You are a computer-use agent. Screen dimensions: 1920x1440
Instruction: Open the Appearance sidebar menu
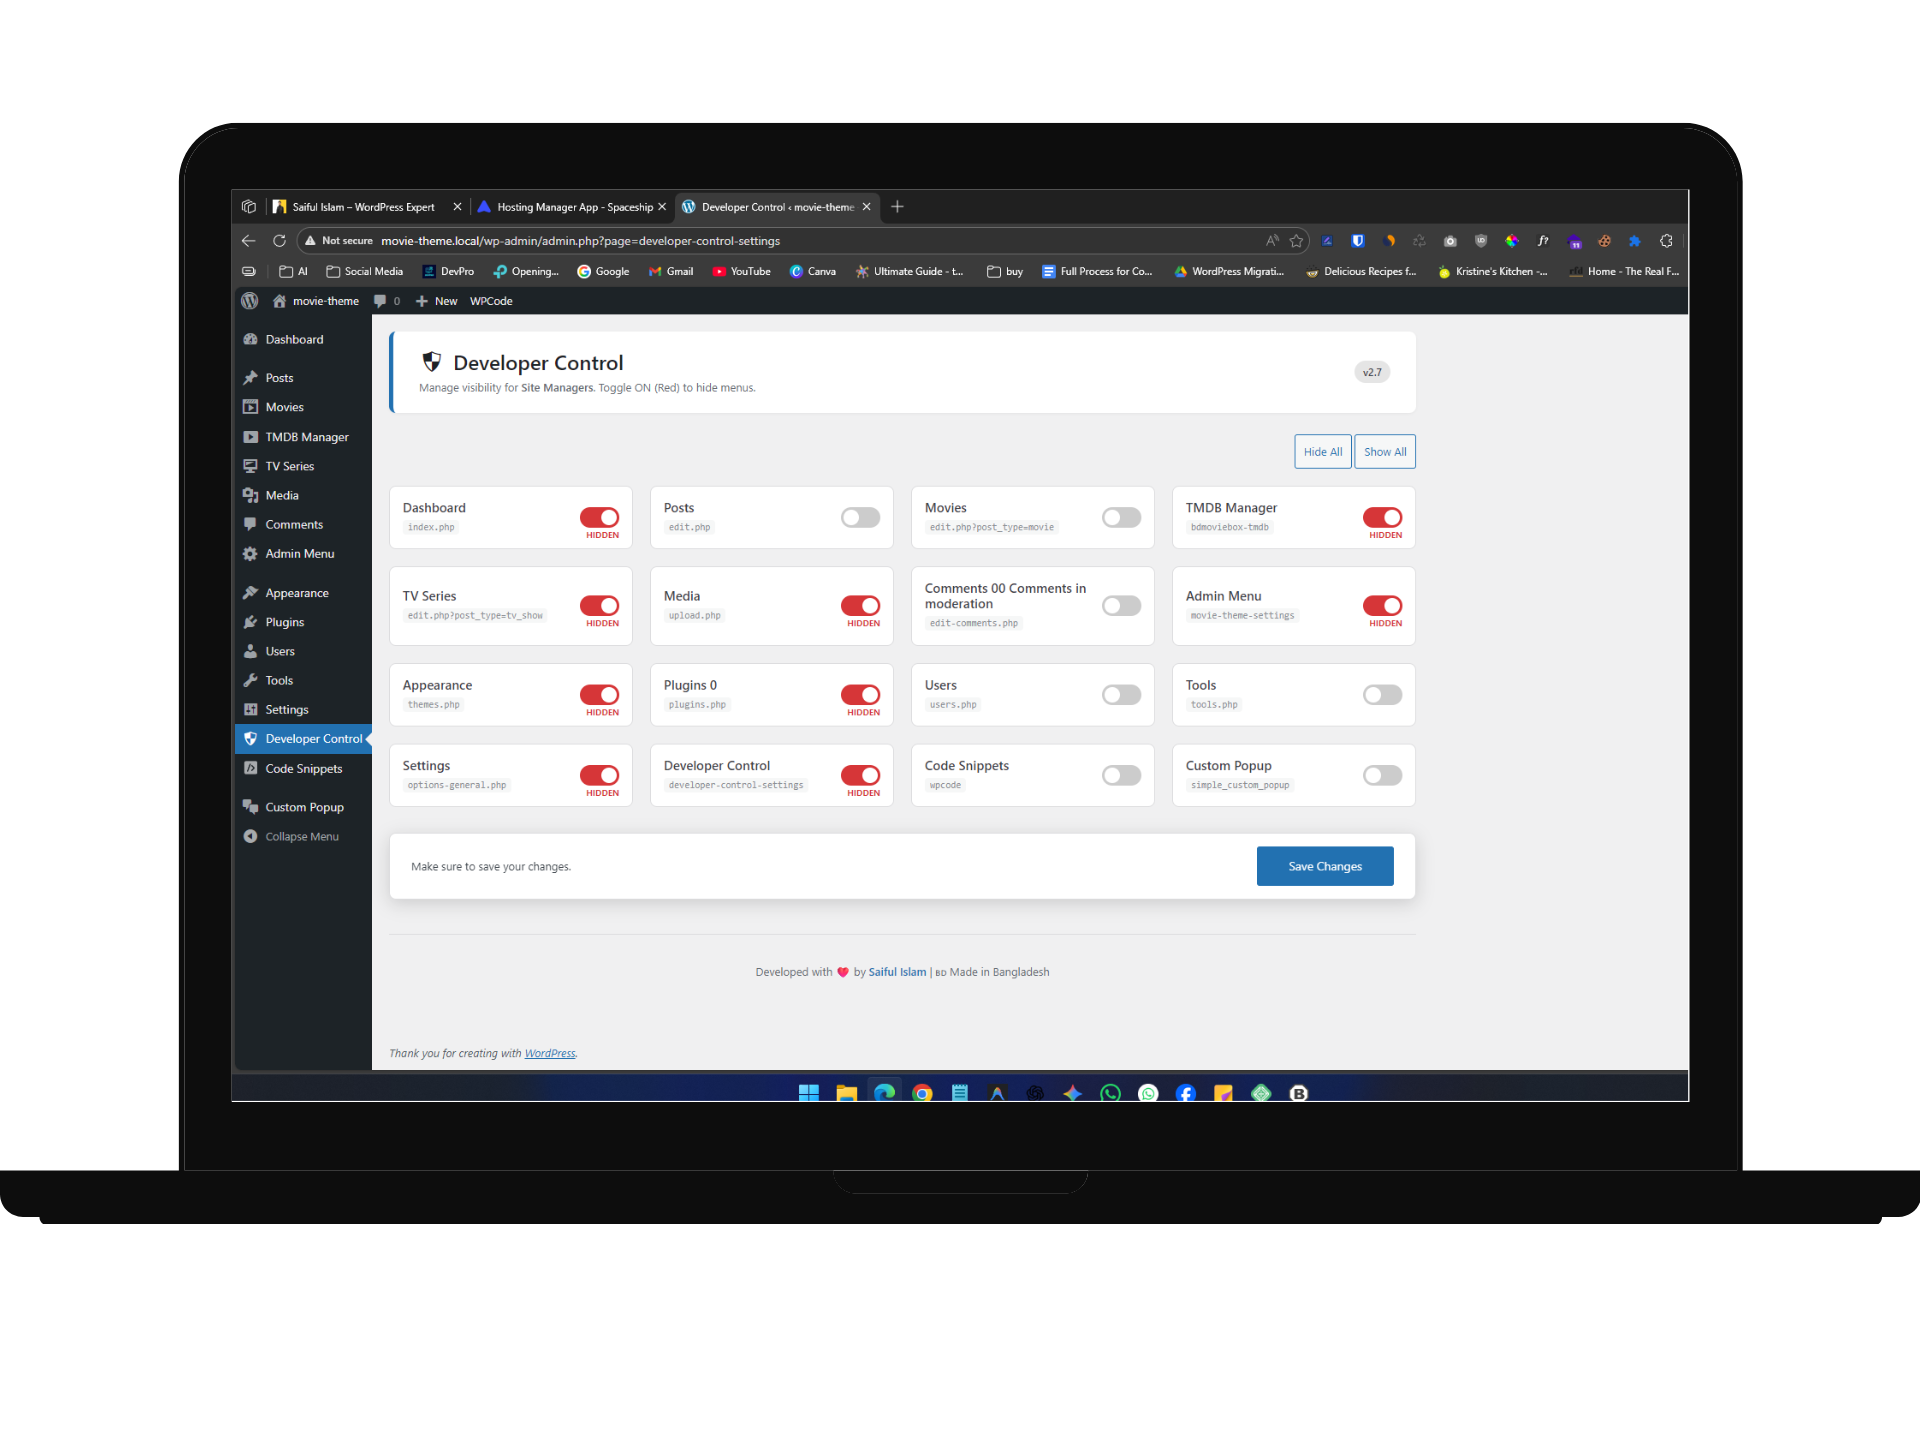(297, 593)
